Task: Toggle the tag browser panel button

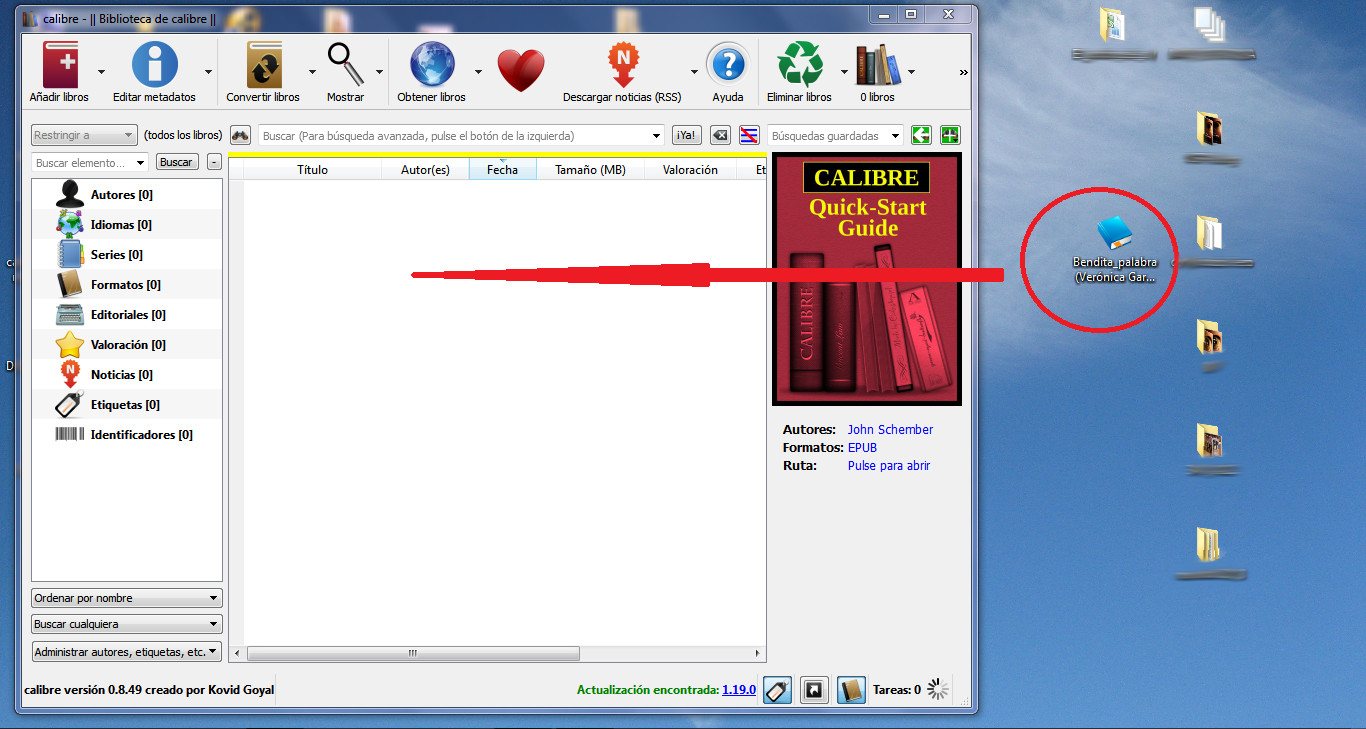Action: (x=777, y=690)
